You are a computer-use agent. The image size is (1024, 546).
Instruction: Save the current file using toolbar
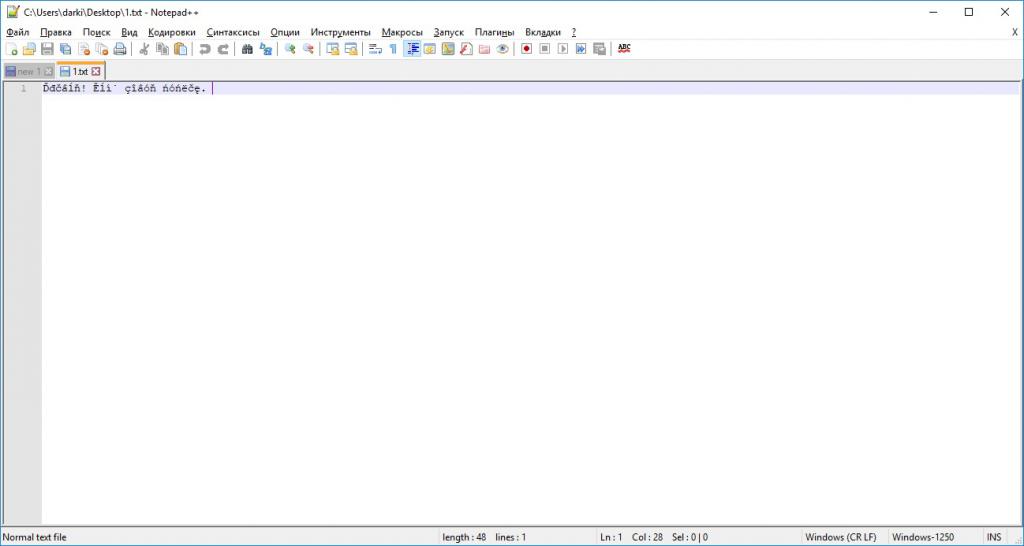[x=47, y=49]
